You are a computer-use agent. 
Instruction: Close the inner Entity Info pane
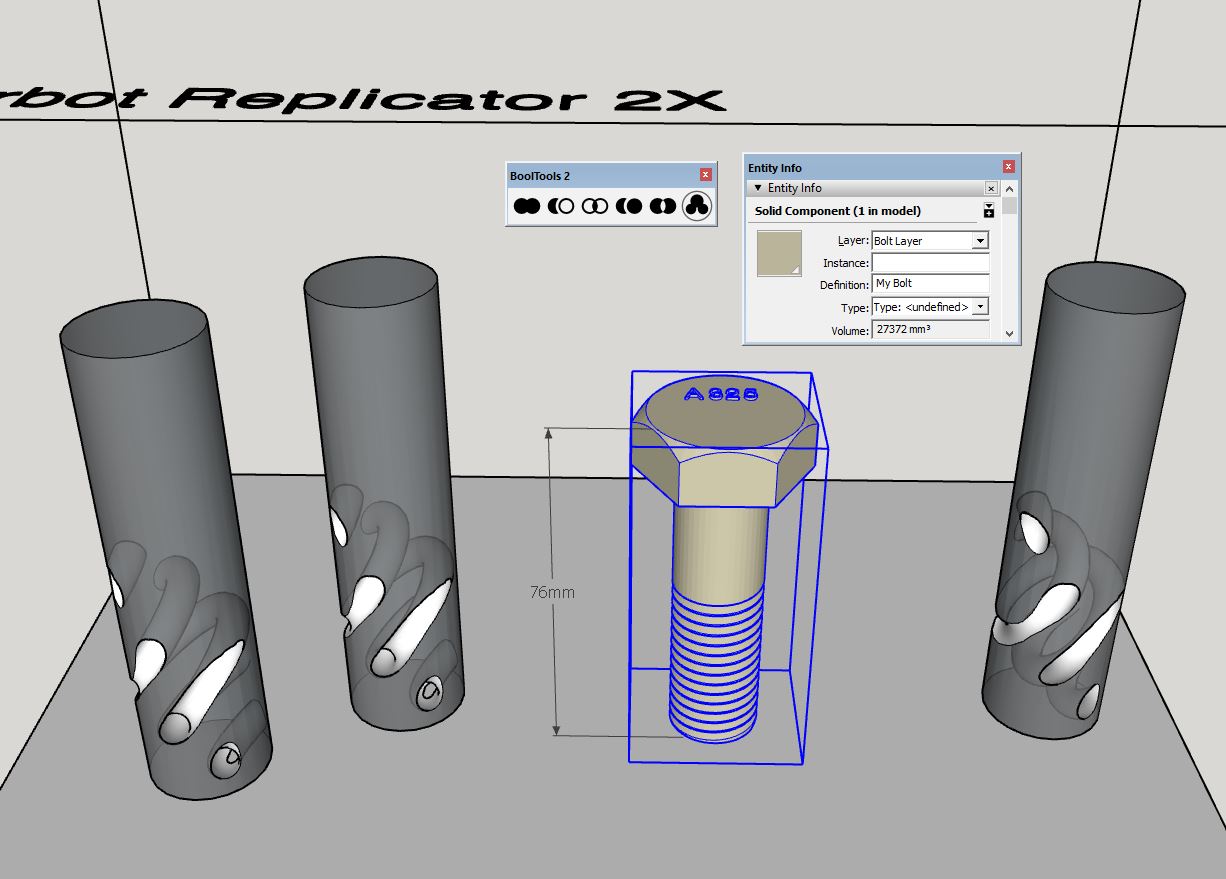991,189
